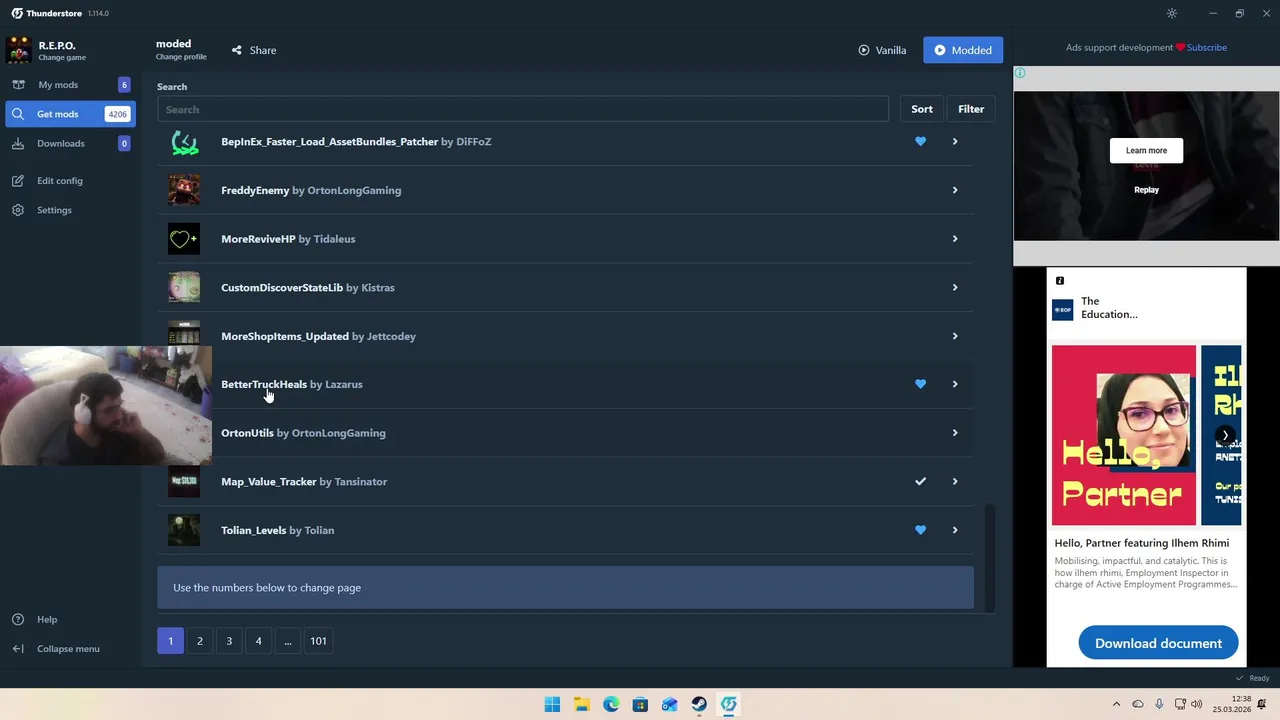The image size is (1280, 720).
Task: Go to page 1 of the mod list
Action: point(170,641)
